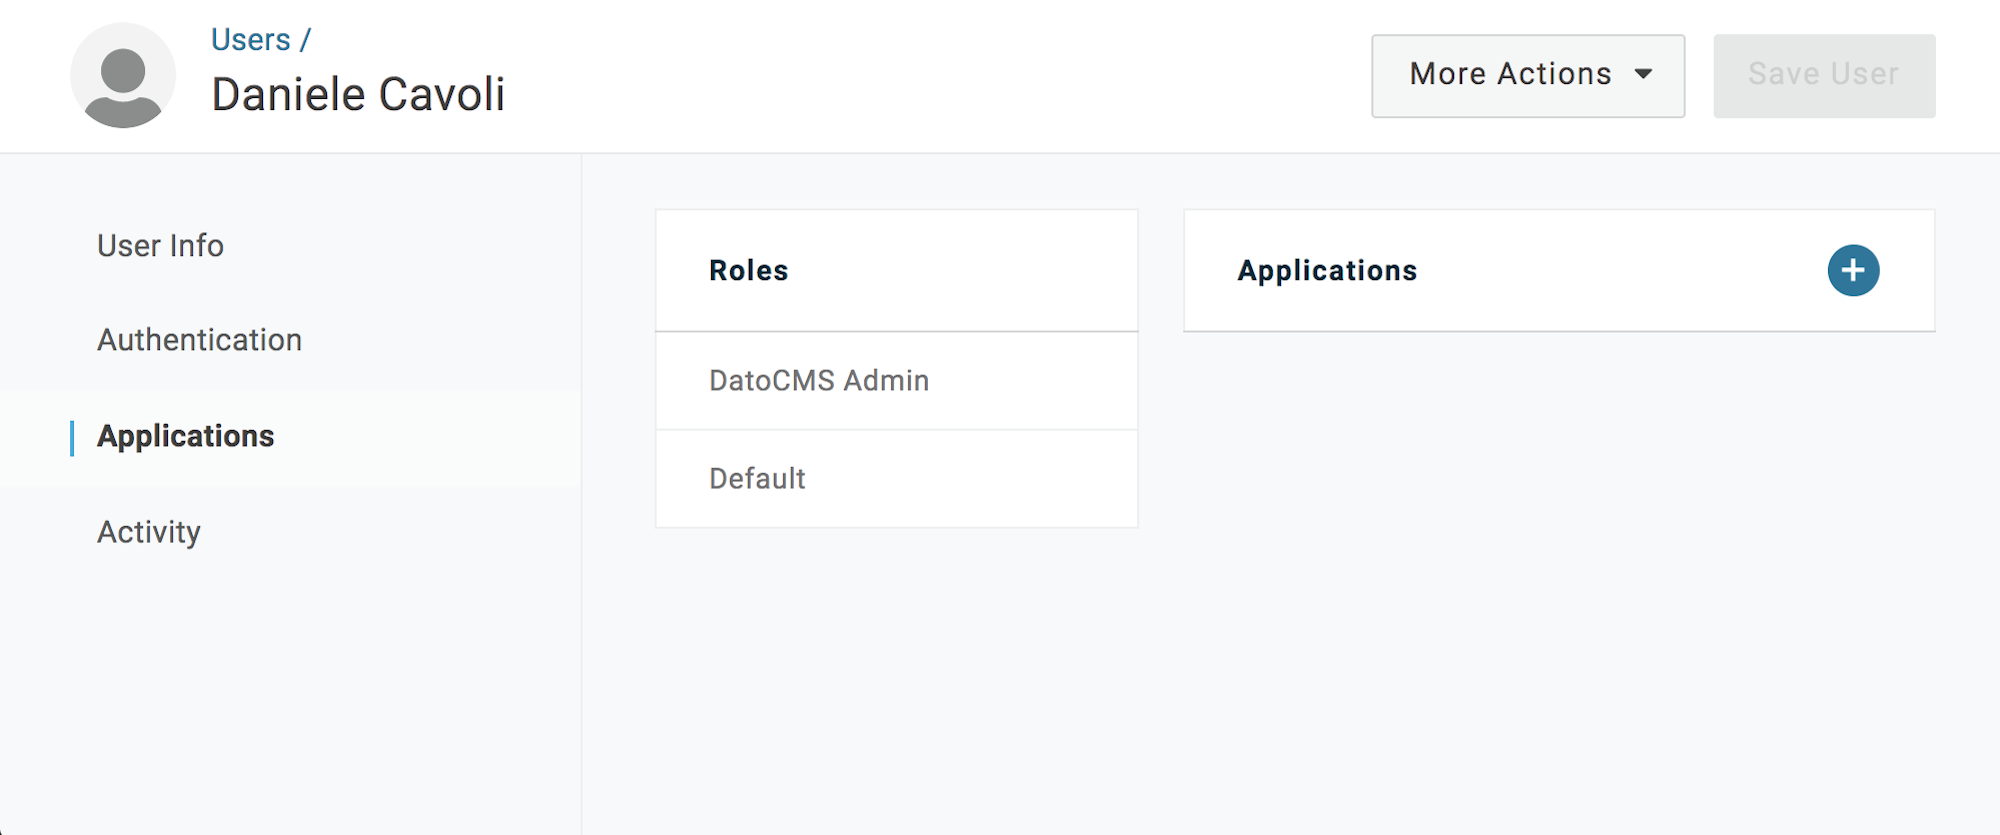
Task: Add an application with the plus icon
Action: point(1853,270)
